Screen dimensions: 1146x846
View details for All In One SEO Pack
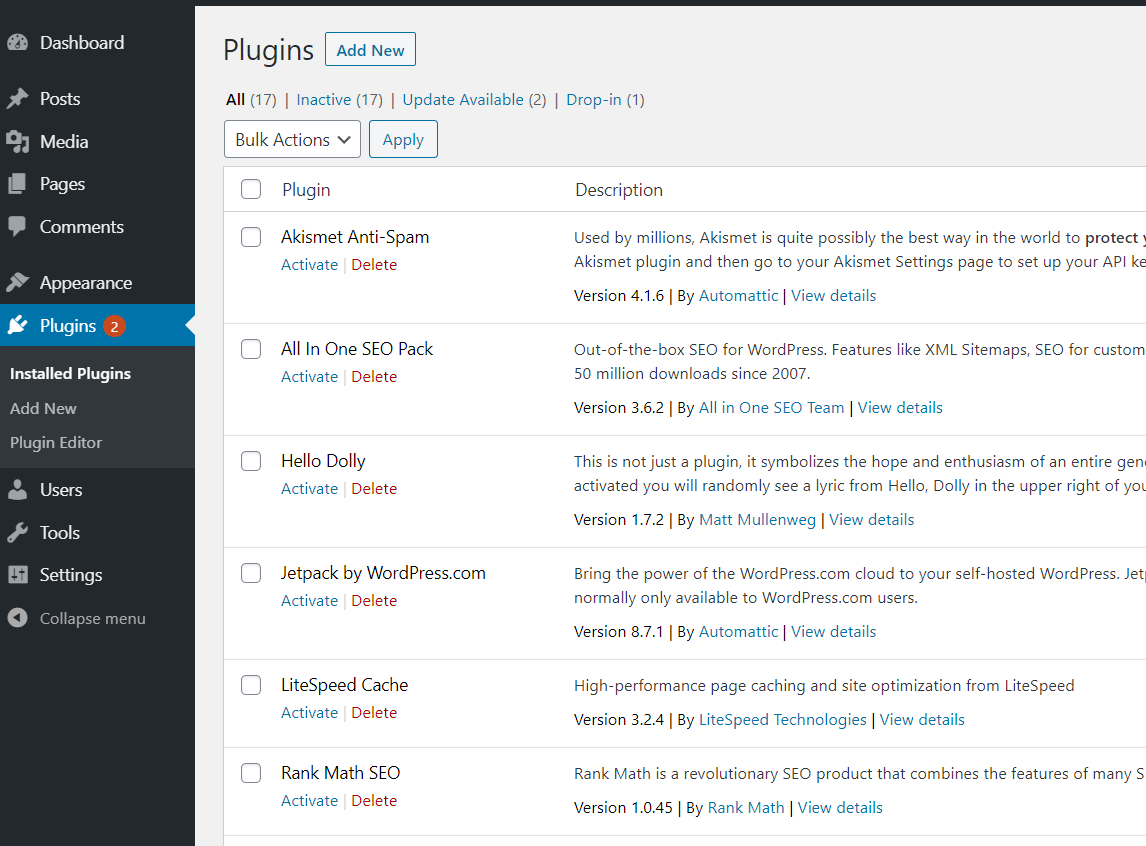(900, 407)
